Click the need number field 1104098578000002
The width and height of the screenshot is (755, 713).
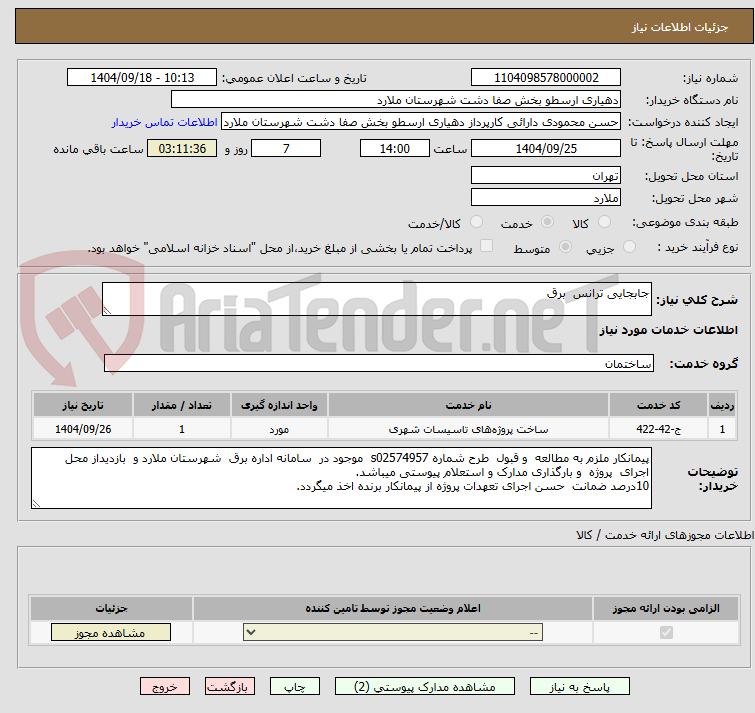pyautogui.click(x=546, y=78)
